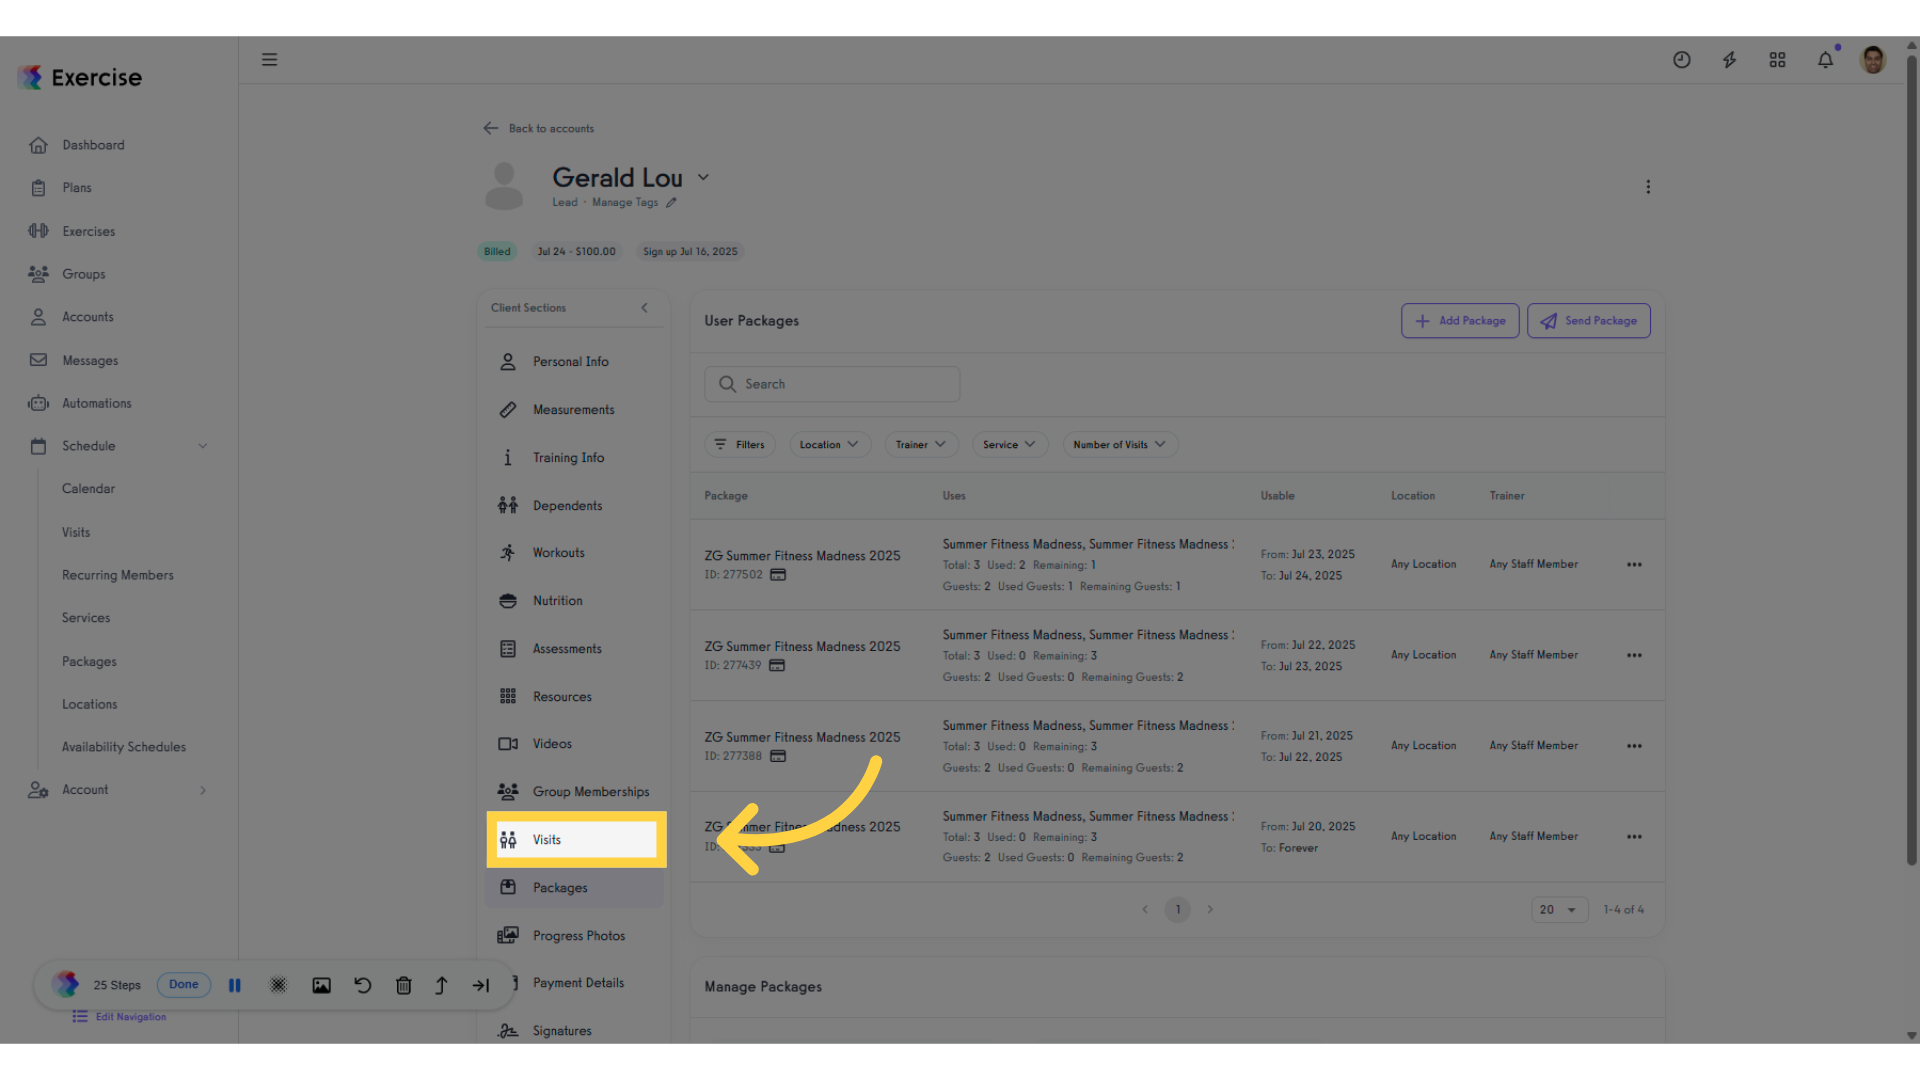Open the three-dot menu for package 277439
1920x1080 pixels.
pos(1634,655)
